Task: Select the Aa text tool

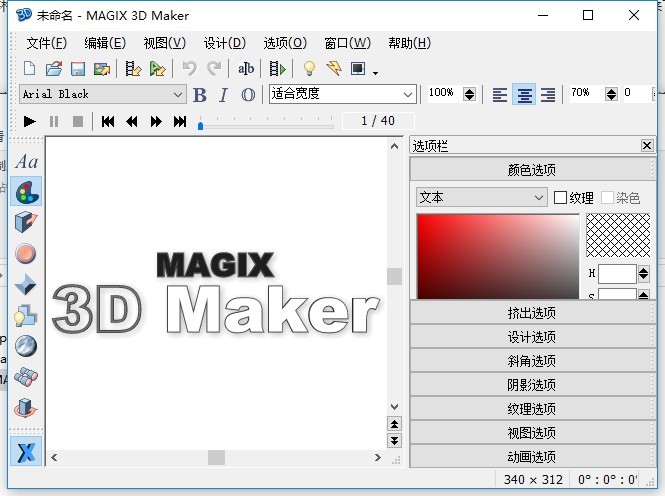Action: pyautogui.click(x=26, y=162)
